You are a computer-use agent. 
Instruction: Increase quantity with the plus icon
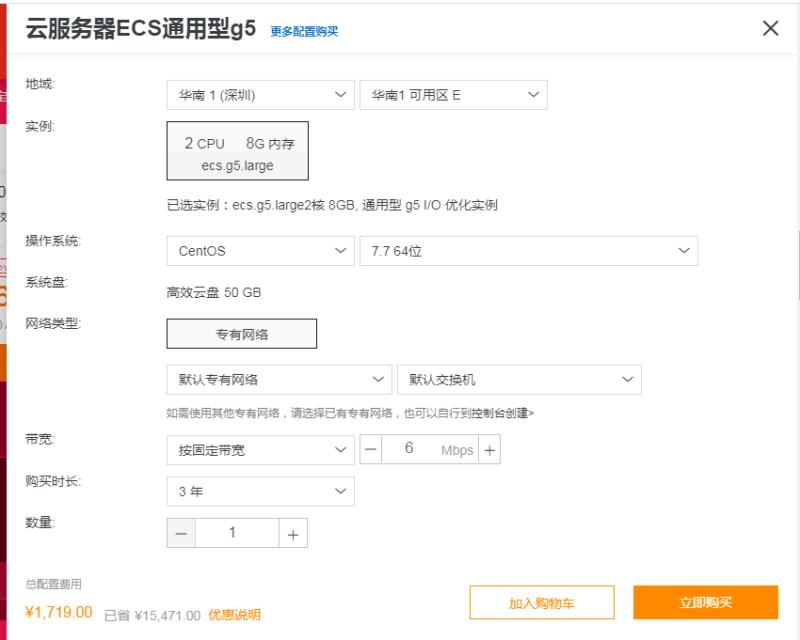coord(292,534)
